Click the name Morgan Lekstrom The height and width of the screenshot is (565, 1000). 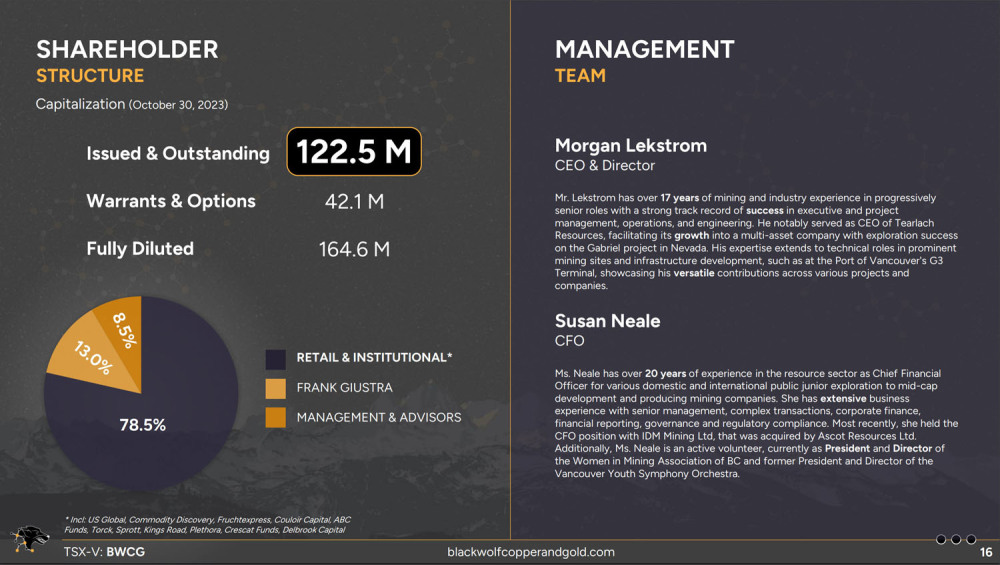point(631,145)
